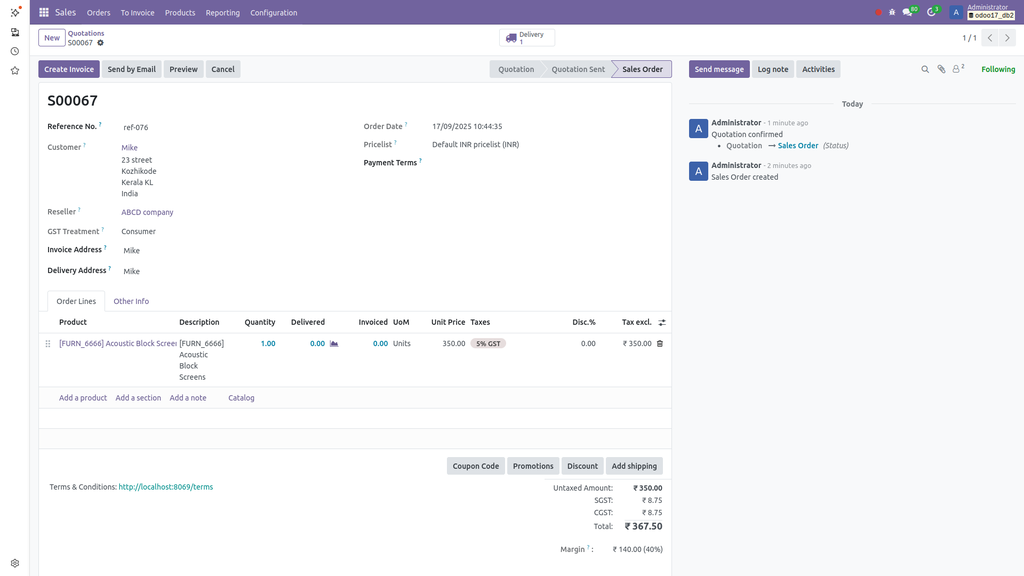Open the activities clock showing 3 items

(x=930, y=12)
